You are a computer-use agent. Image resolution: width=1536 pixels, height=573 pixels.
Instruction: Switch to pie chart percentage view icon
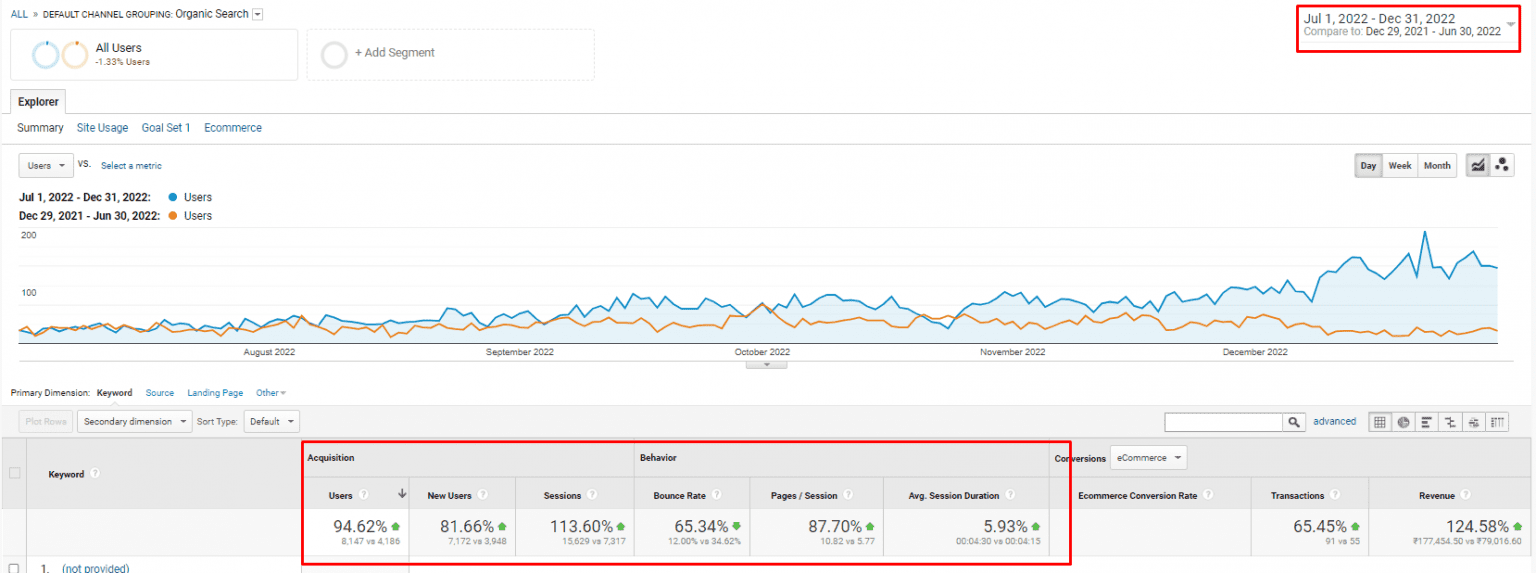coord(1403,422)
